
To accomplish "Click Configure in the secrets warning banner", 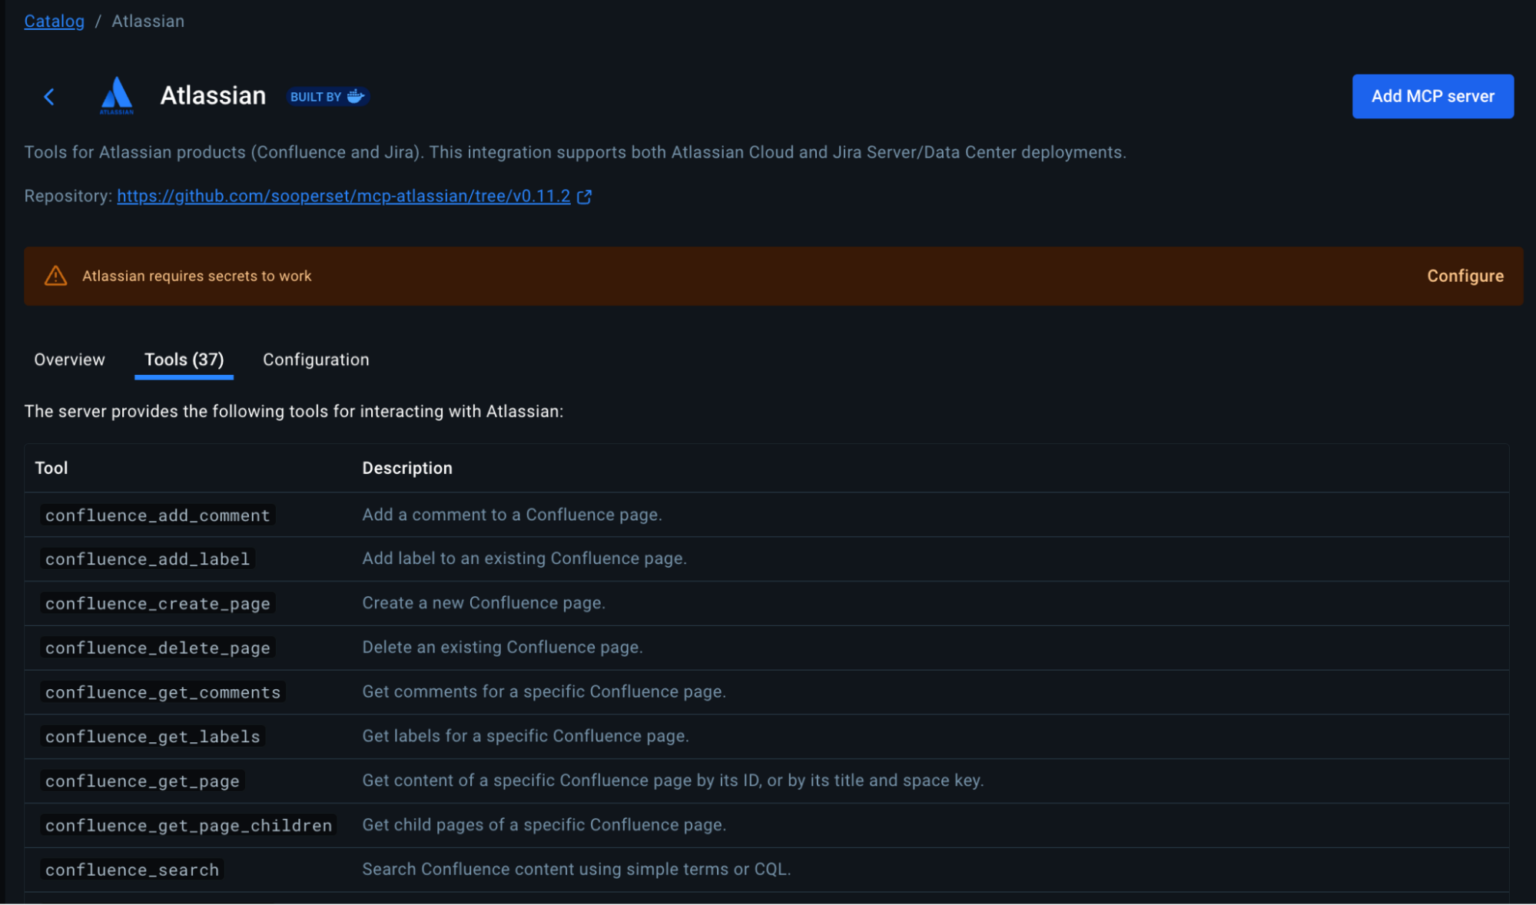I will [1465, 275].
